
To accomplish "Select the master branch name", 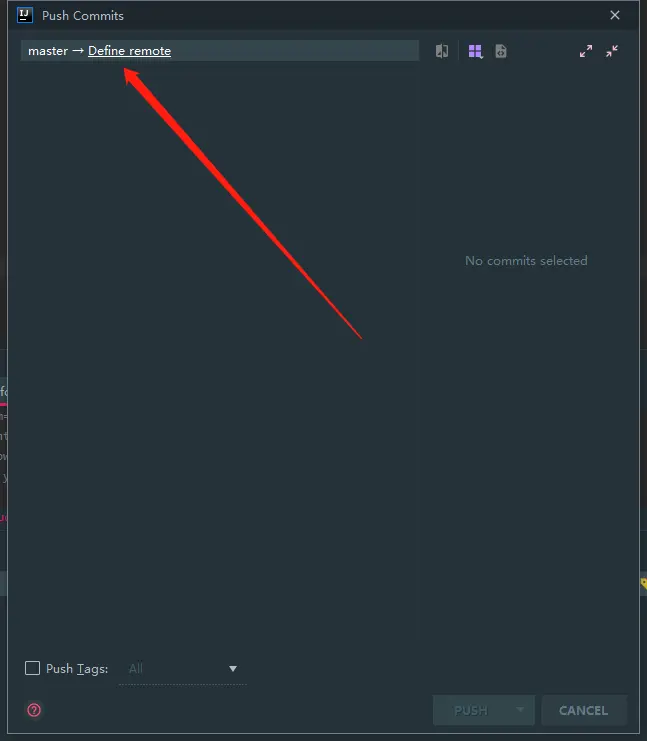I will [x=48, y=51].
